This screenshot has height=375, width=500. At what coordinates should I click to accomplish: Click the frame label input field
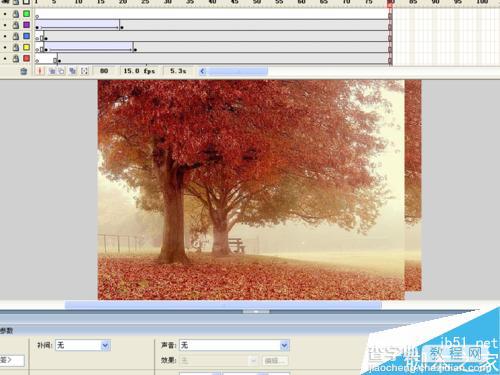12,360
